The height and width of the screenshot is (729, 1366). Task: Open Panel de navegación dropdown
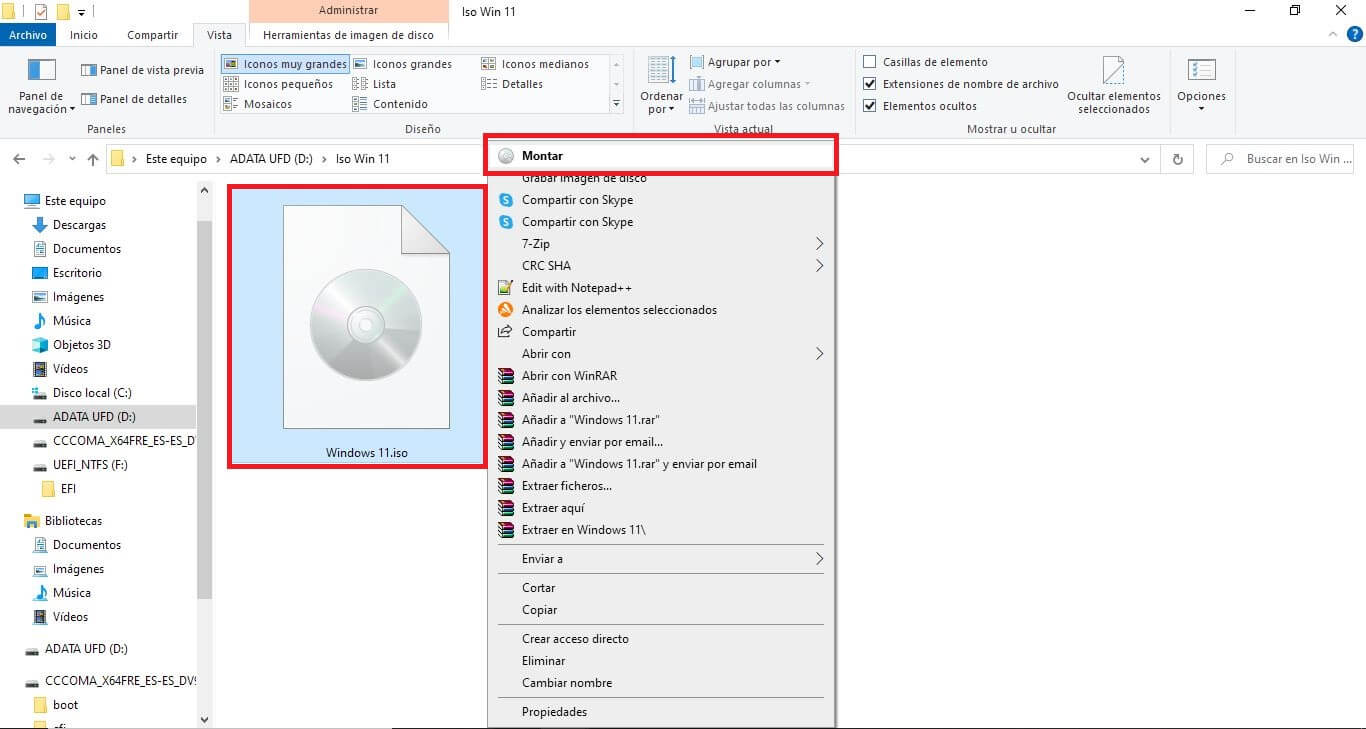[x=41, y=86]
